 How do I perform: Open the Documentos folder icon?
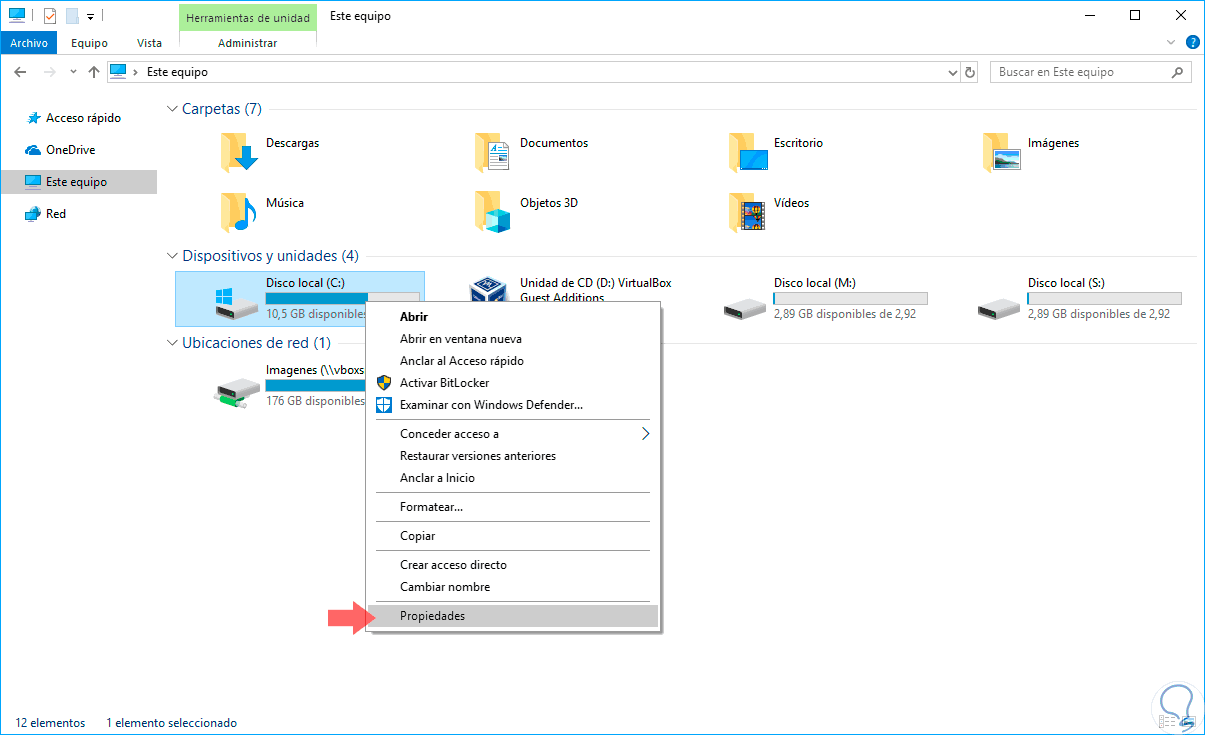494,152
